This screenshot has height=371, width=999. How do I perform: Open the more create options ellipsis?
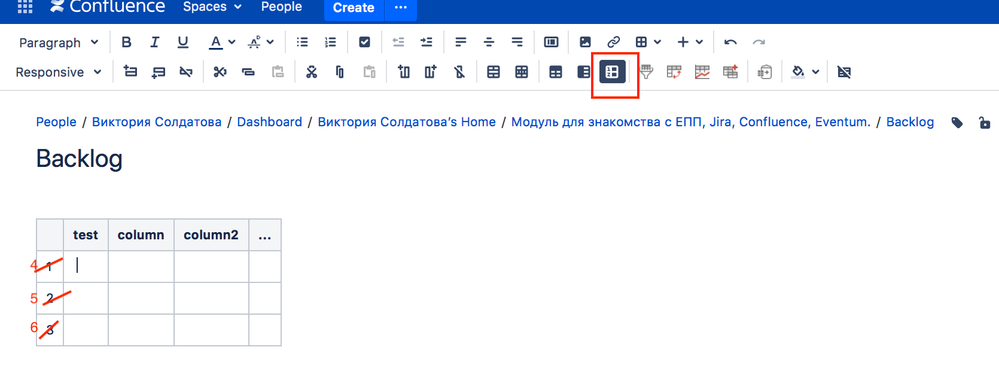[401, 8]
